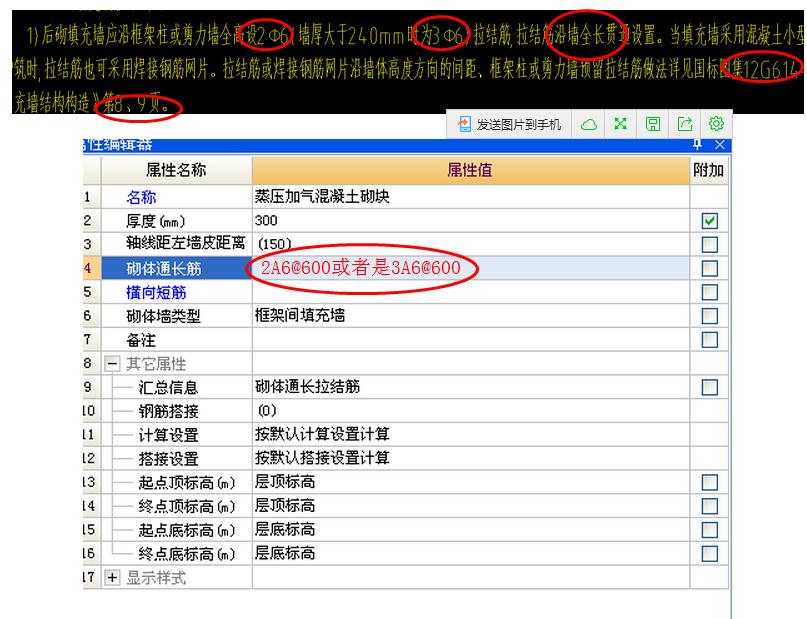The height and width of the screenshot is (619, 807).
Task: Close the property editor panel
Action: click(x=720, y=145)
